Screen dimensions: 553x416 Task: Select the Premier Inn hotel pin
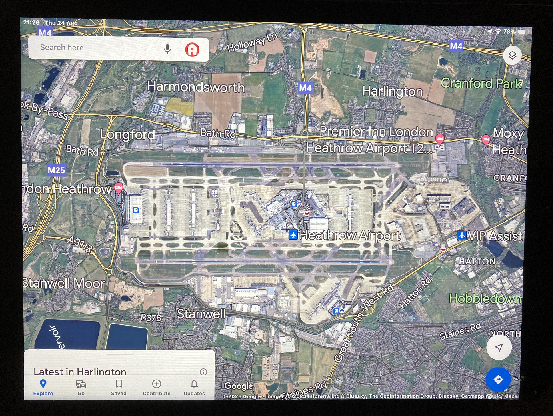pos(439,139)
